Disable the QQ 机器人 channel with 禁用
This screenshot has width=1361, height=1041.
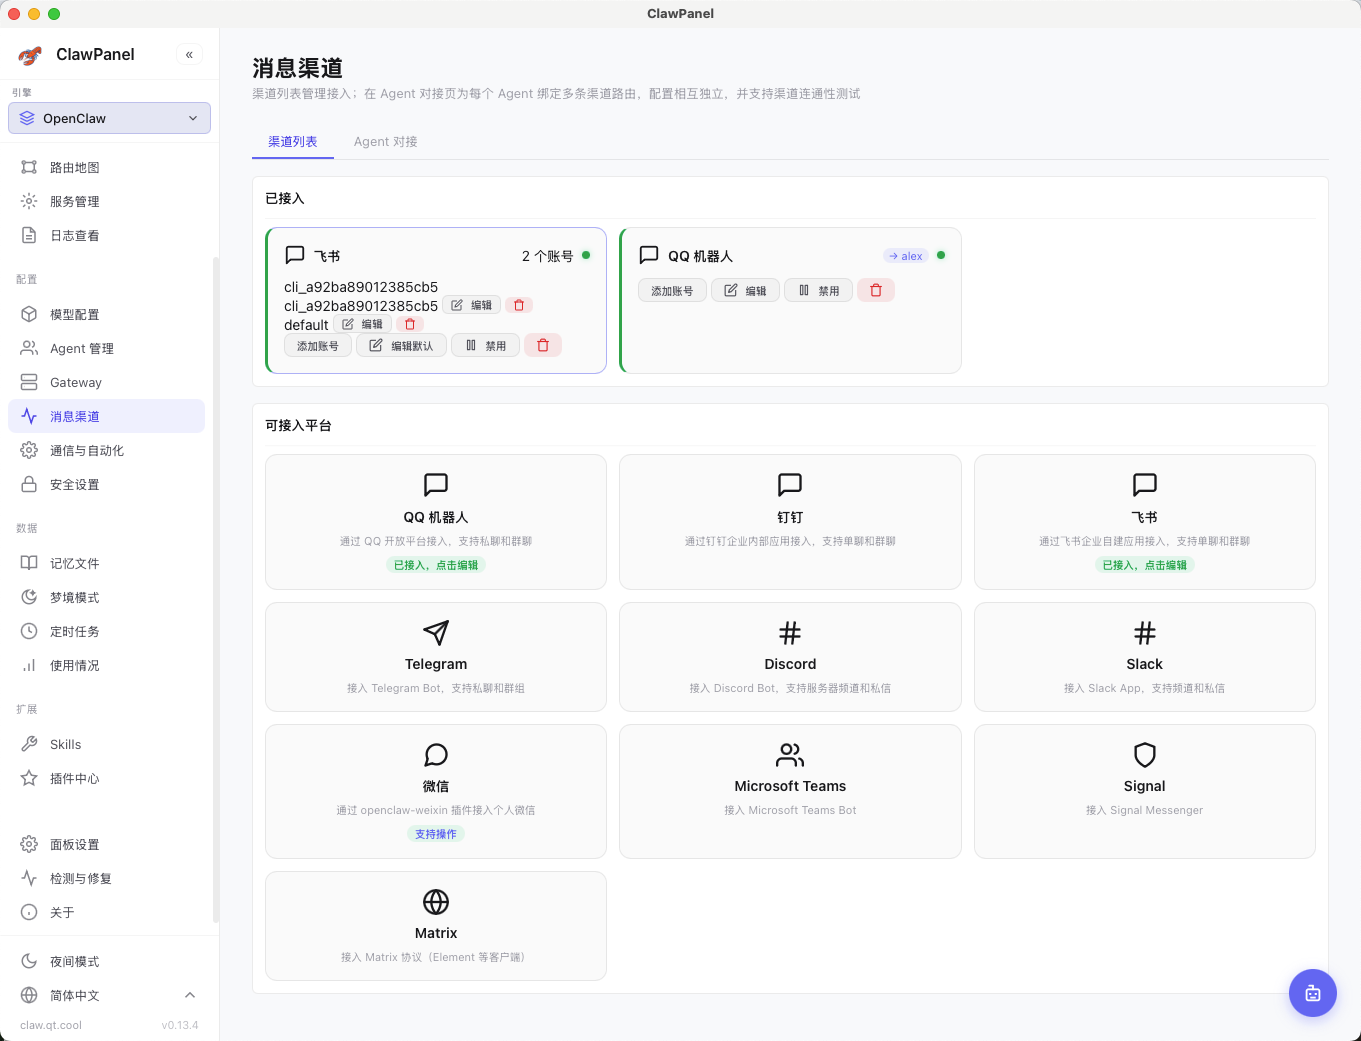click(x=818, y=291)
